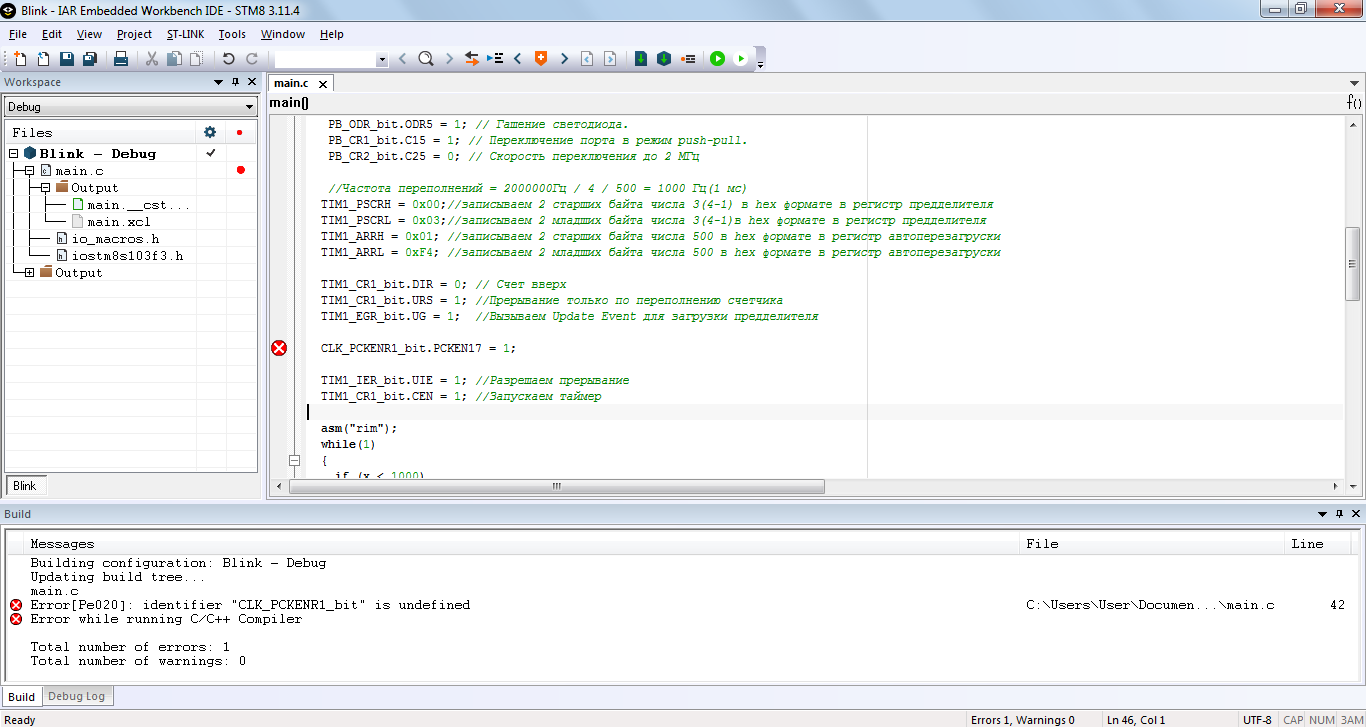The height and width of the screenshot is (728, 1366).
Task: Click the red error marker beside CLK_PCKENR1 line
Action: tap(279, 348)
